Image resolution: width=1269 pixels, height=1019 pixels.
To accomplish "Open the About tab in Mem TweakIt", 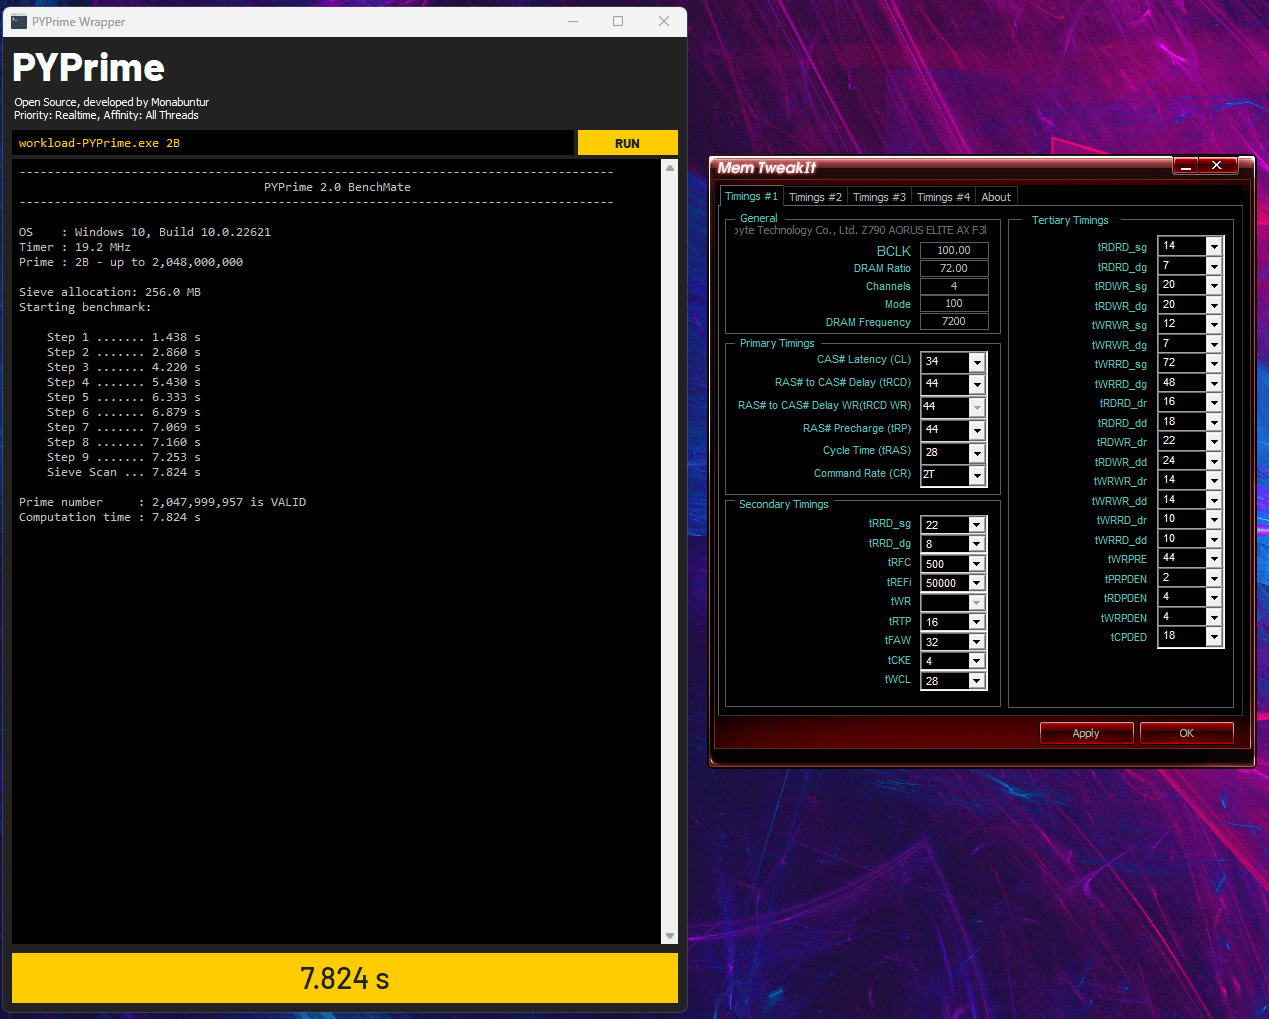I will 996,197.
